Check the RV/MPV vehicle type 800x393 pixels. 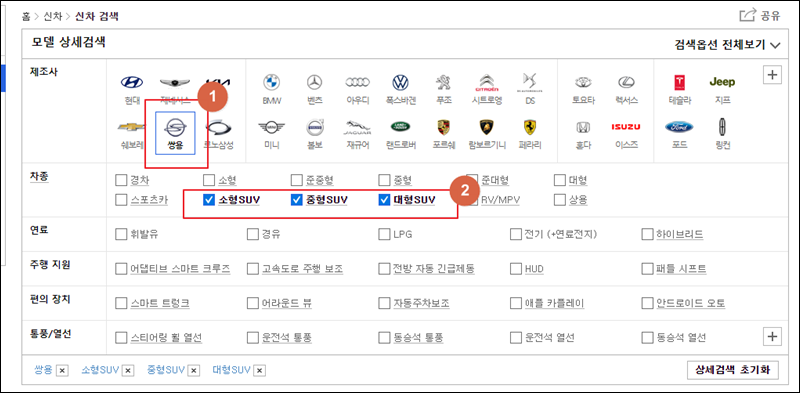point(473,200)
